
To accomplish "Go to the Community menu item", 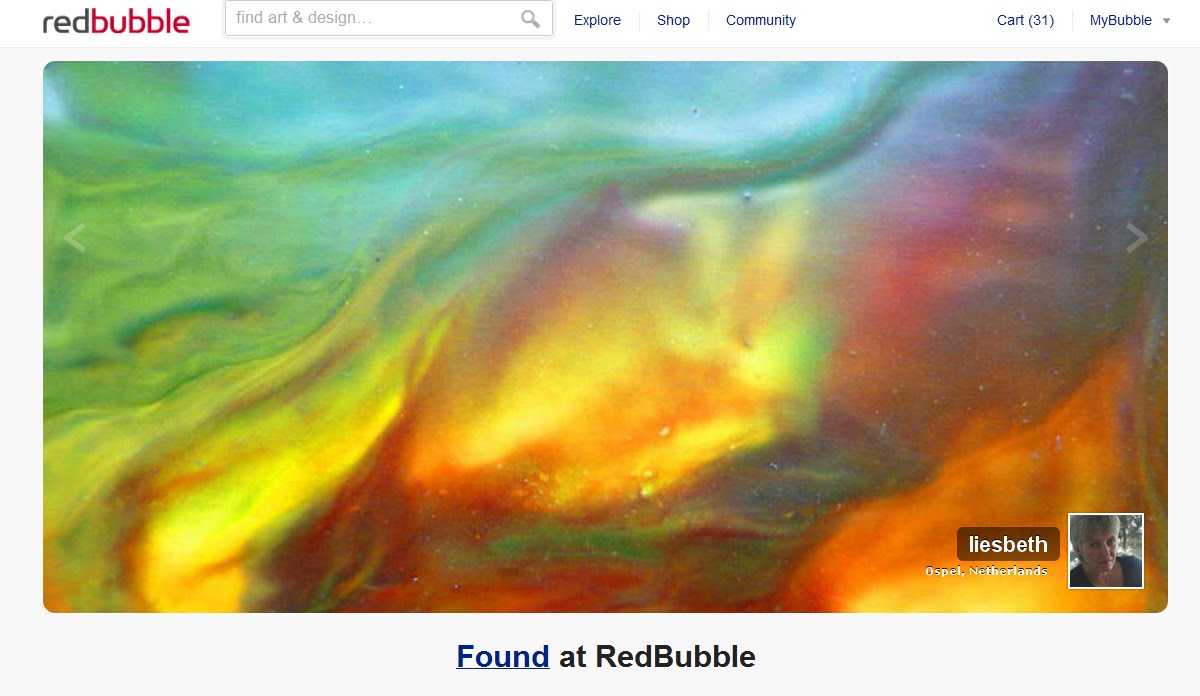I will coord(761,20).
